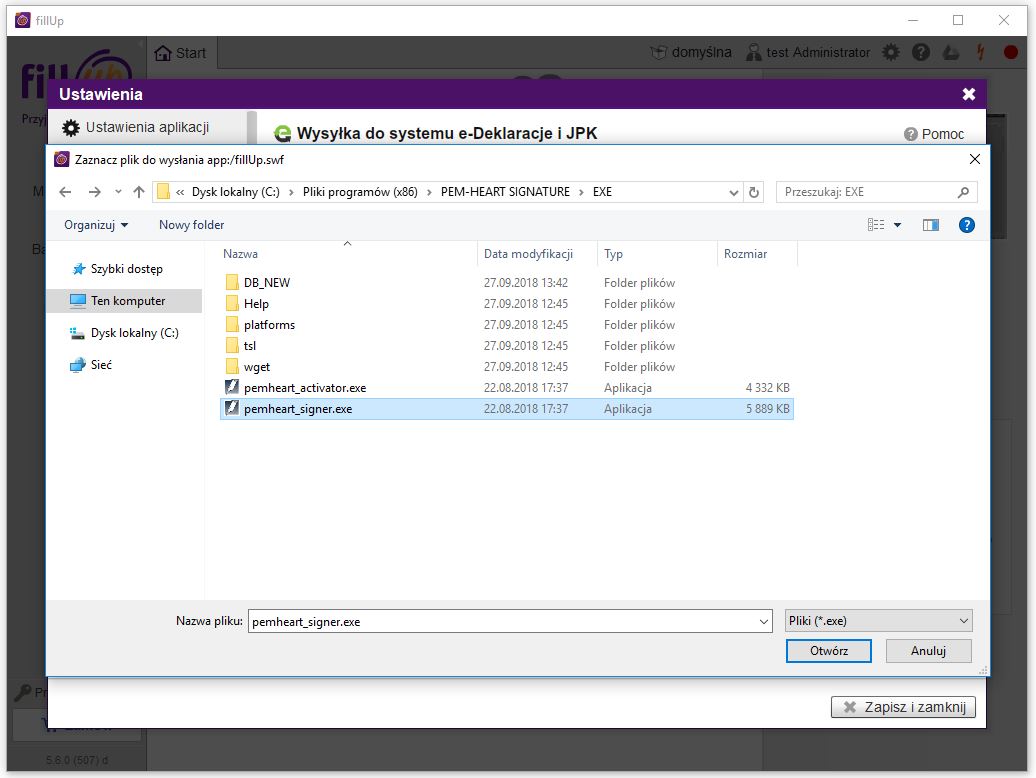Click the search magnifier icon
The image size is (1036, 778).
coord(963,192)
